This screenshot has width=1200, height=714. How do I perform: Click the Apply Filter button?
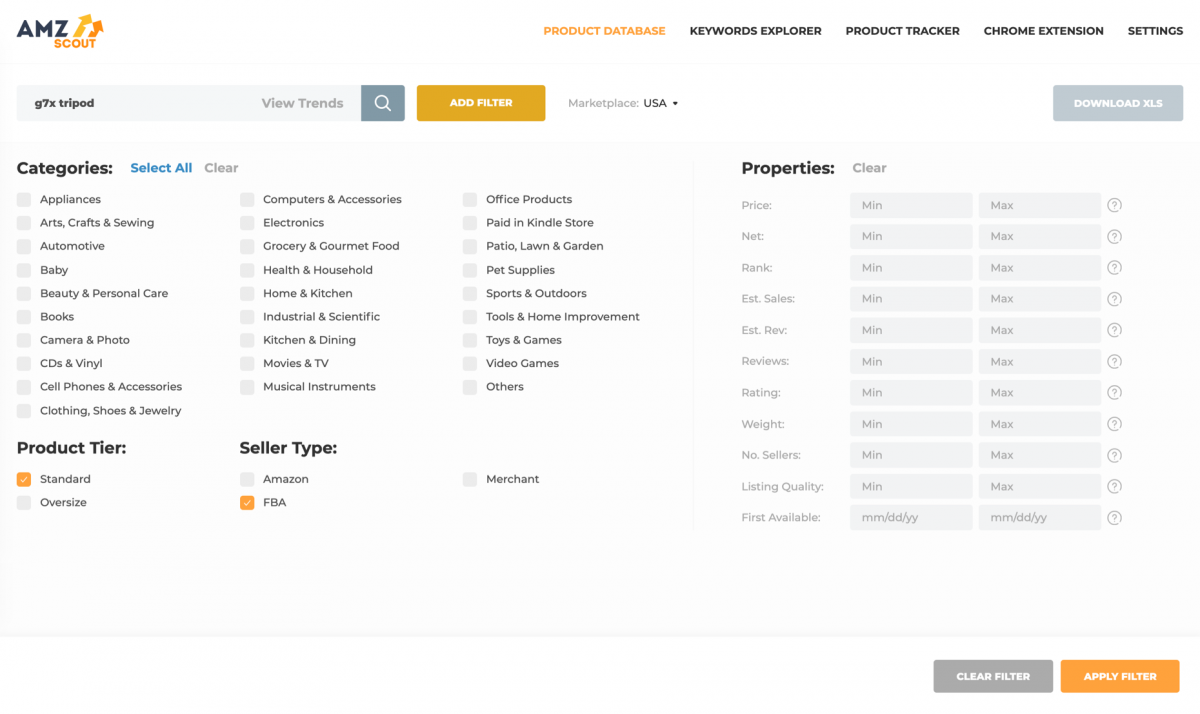1120,676
